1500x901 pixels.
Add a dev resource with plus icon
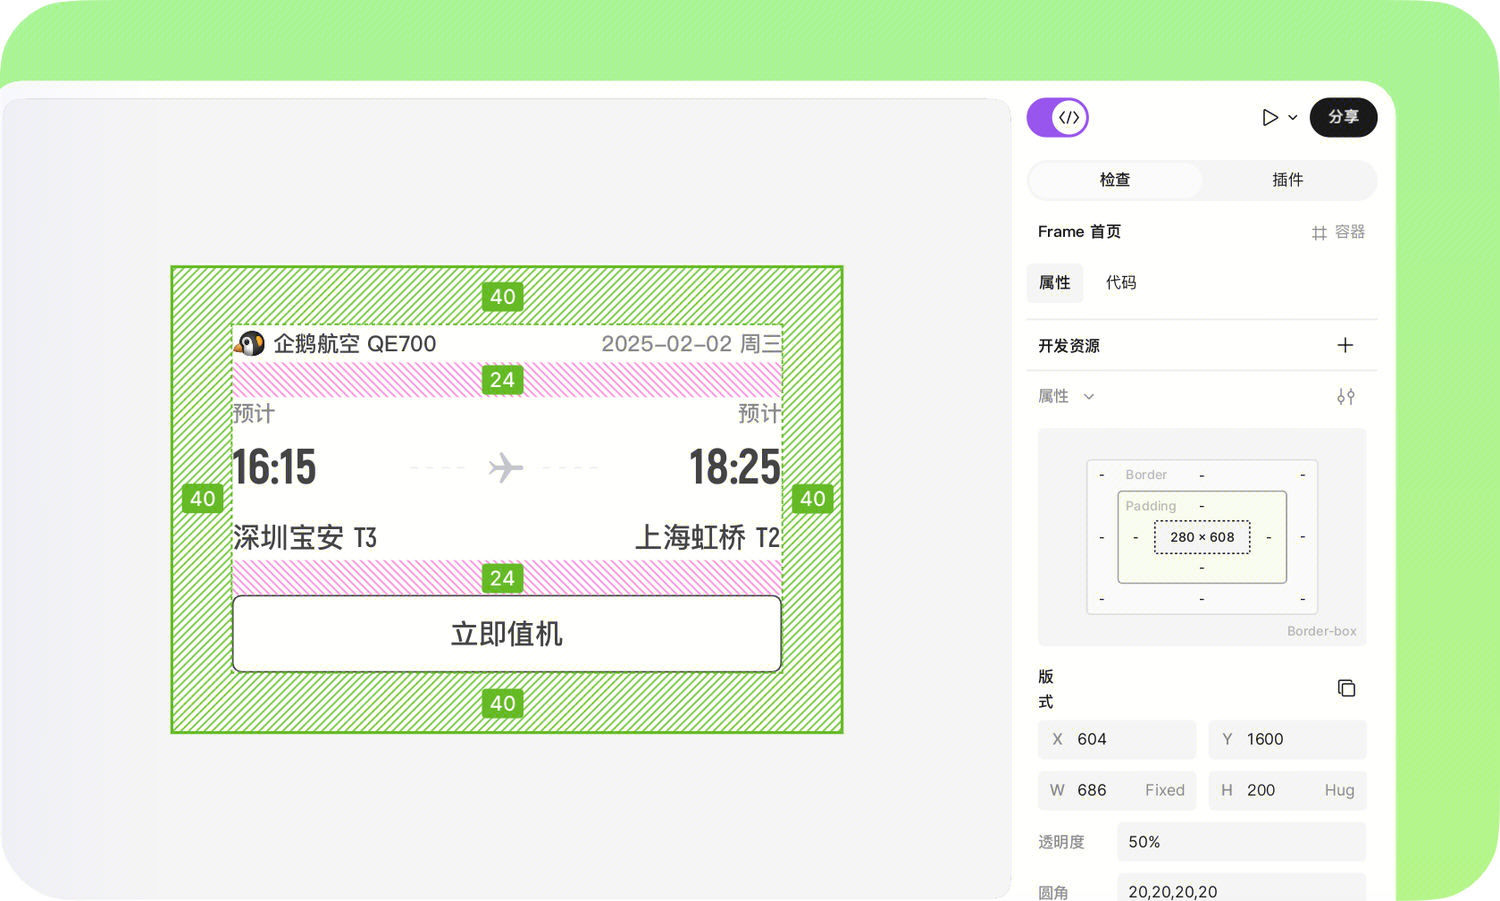click(1345, 345)
